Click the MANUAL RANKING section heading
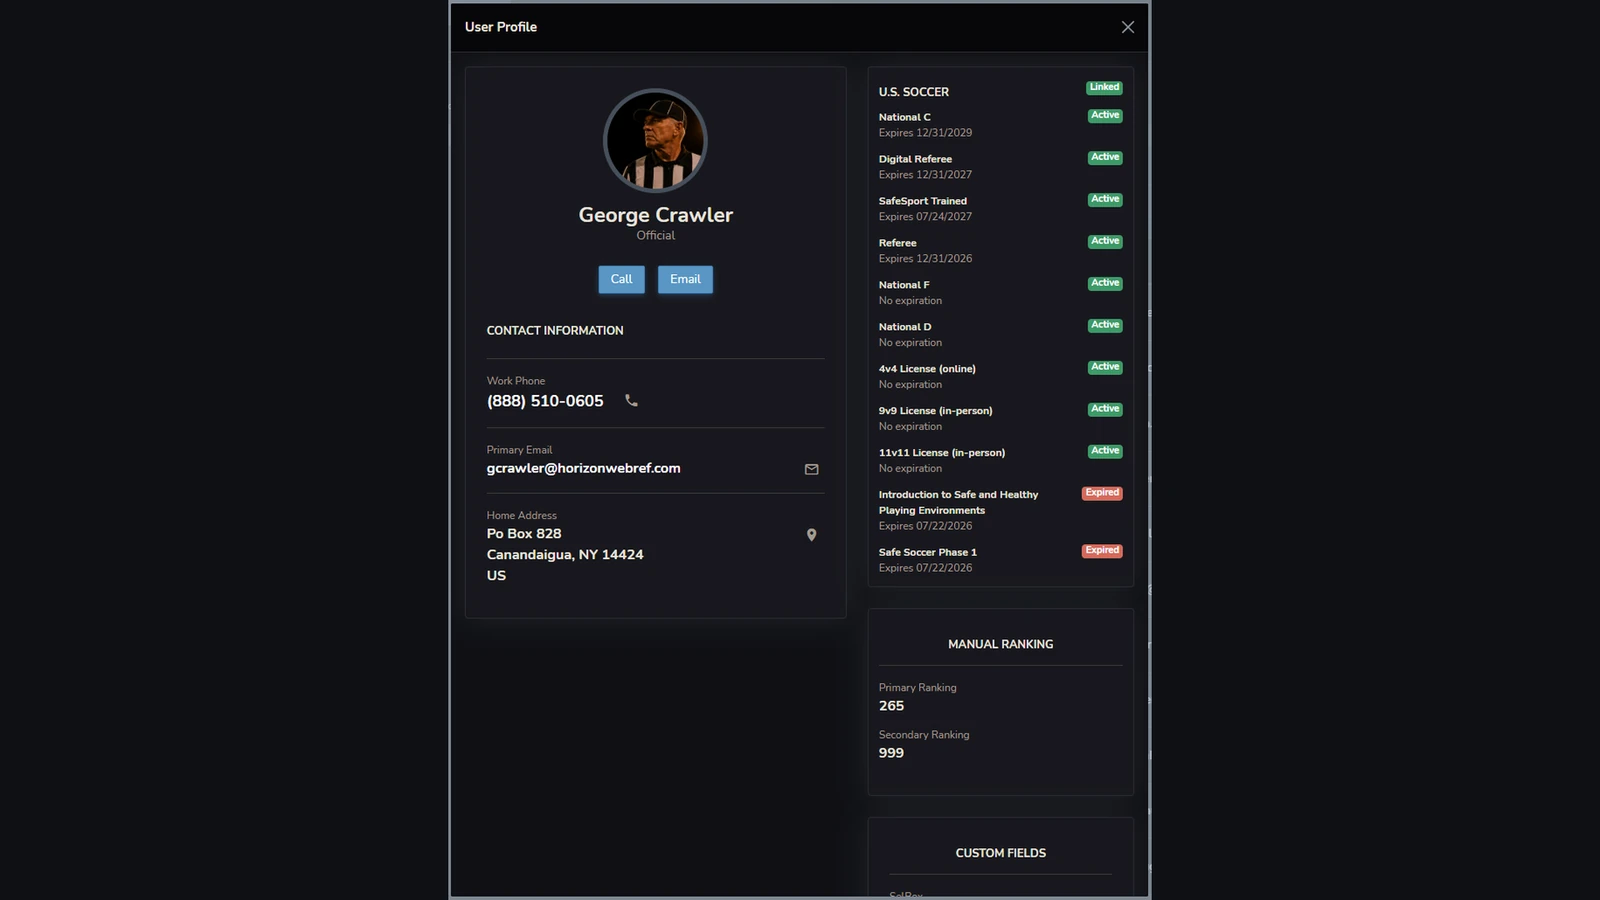 point(1000,644)
